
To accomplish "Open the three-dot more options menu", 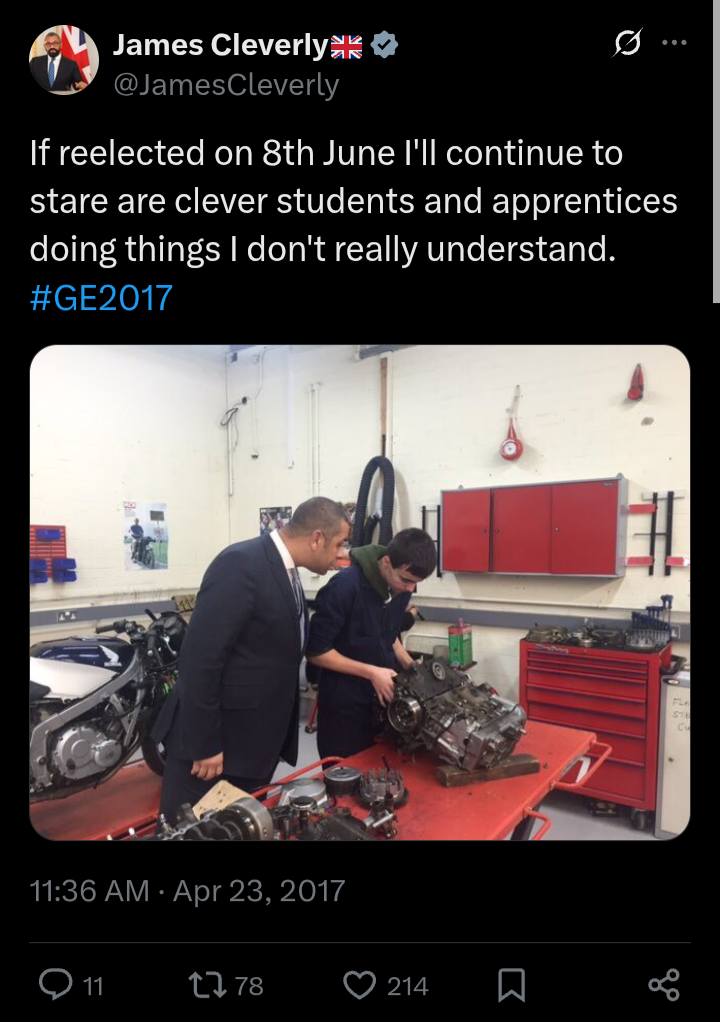I will click(x=674, y=43).
